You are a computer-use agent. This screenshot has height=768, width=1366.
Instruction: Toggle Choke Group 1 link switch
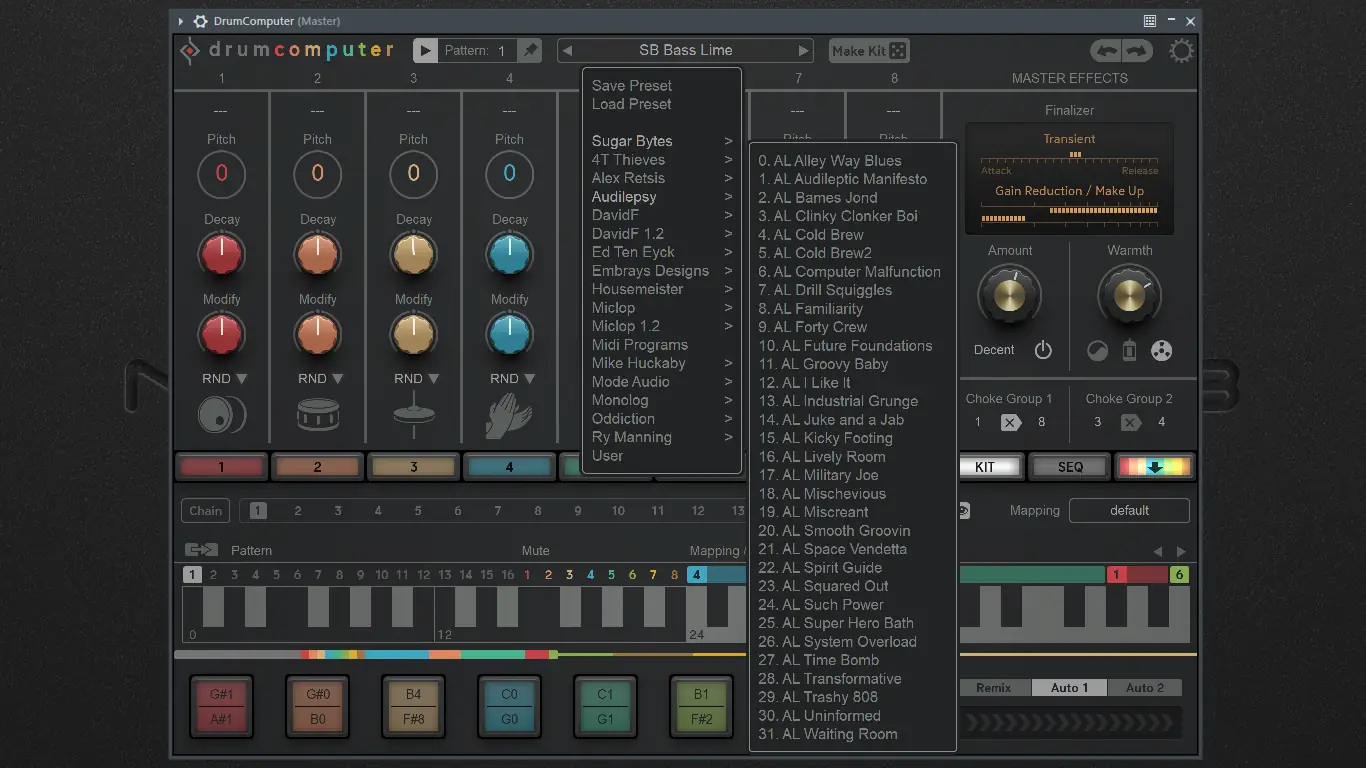(1010, 422)
